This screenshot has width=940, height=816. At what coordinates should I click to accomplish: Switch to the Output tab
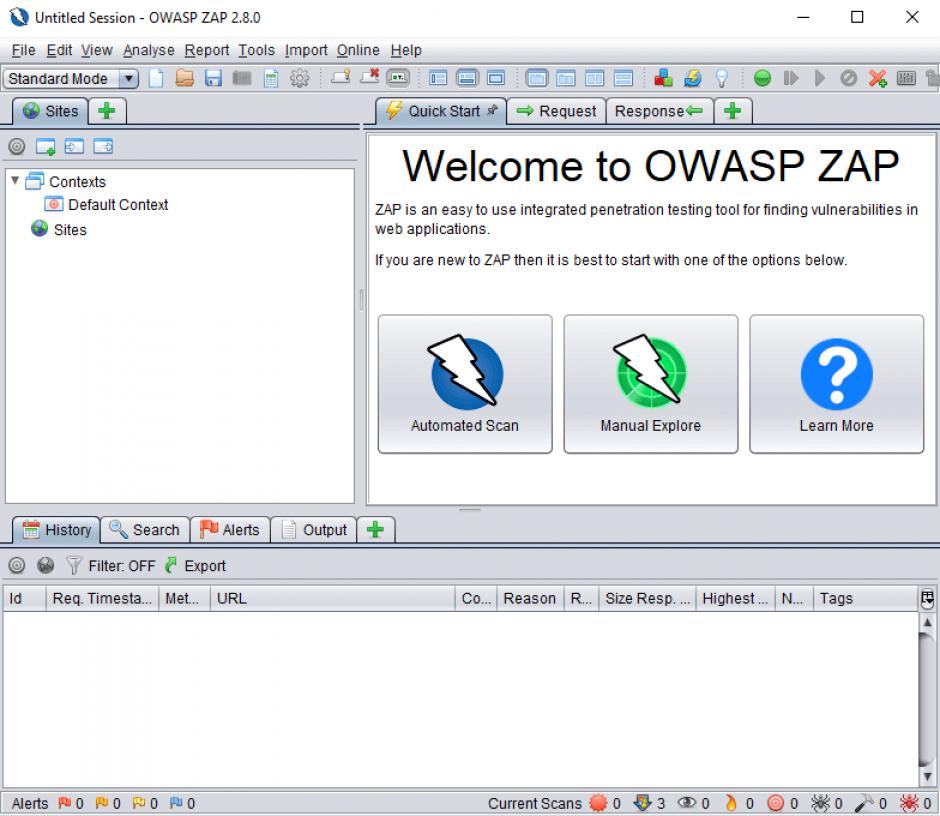coord(314,530)
